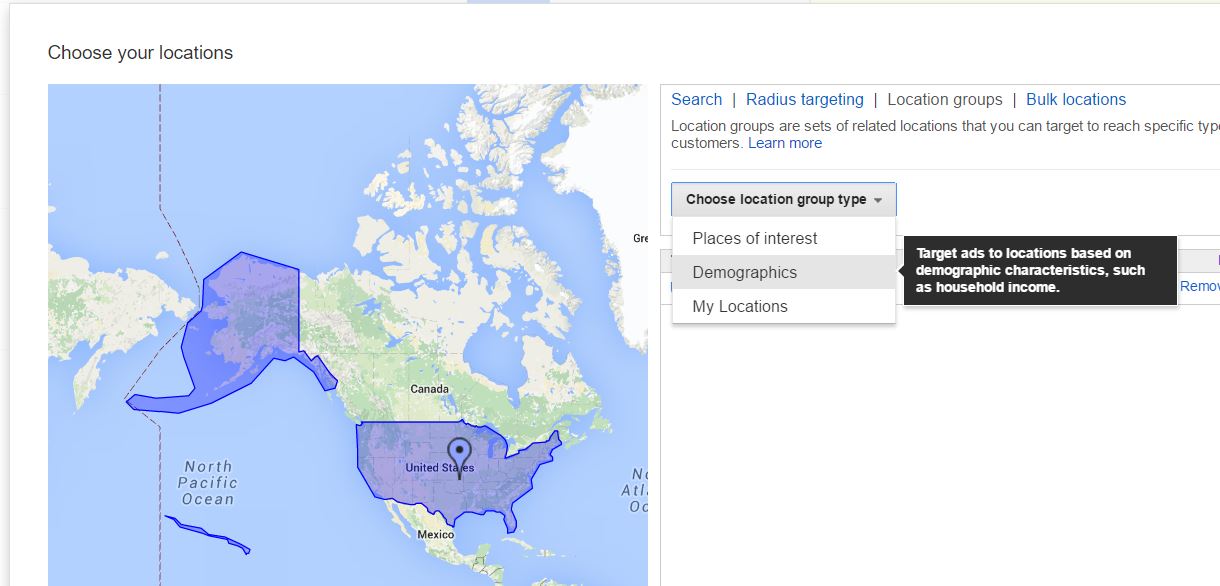Follow the Learn more link
The image size is (1220, 586).
tap(785, 143)
